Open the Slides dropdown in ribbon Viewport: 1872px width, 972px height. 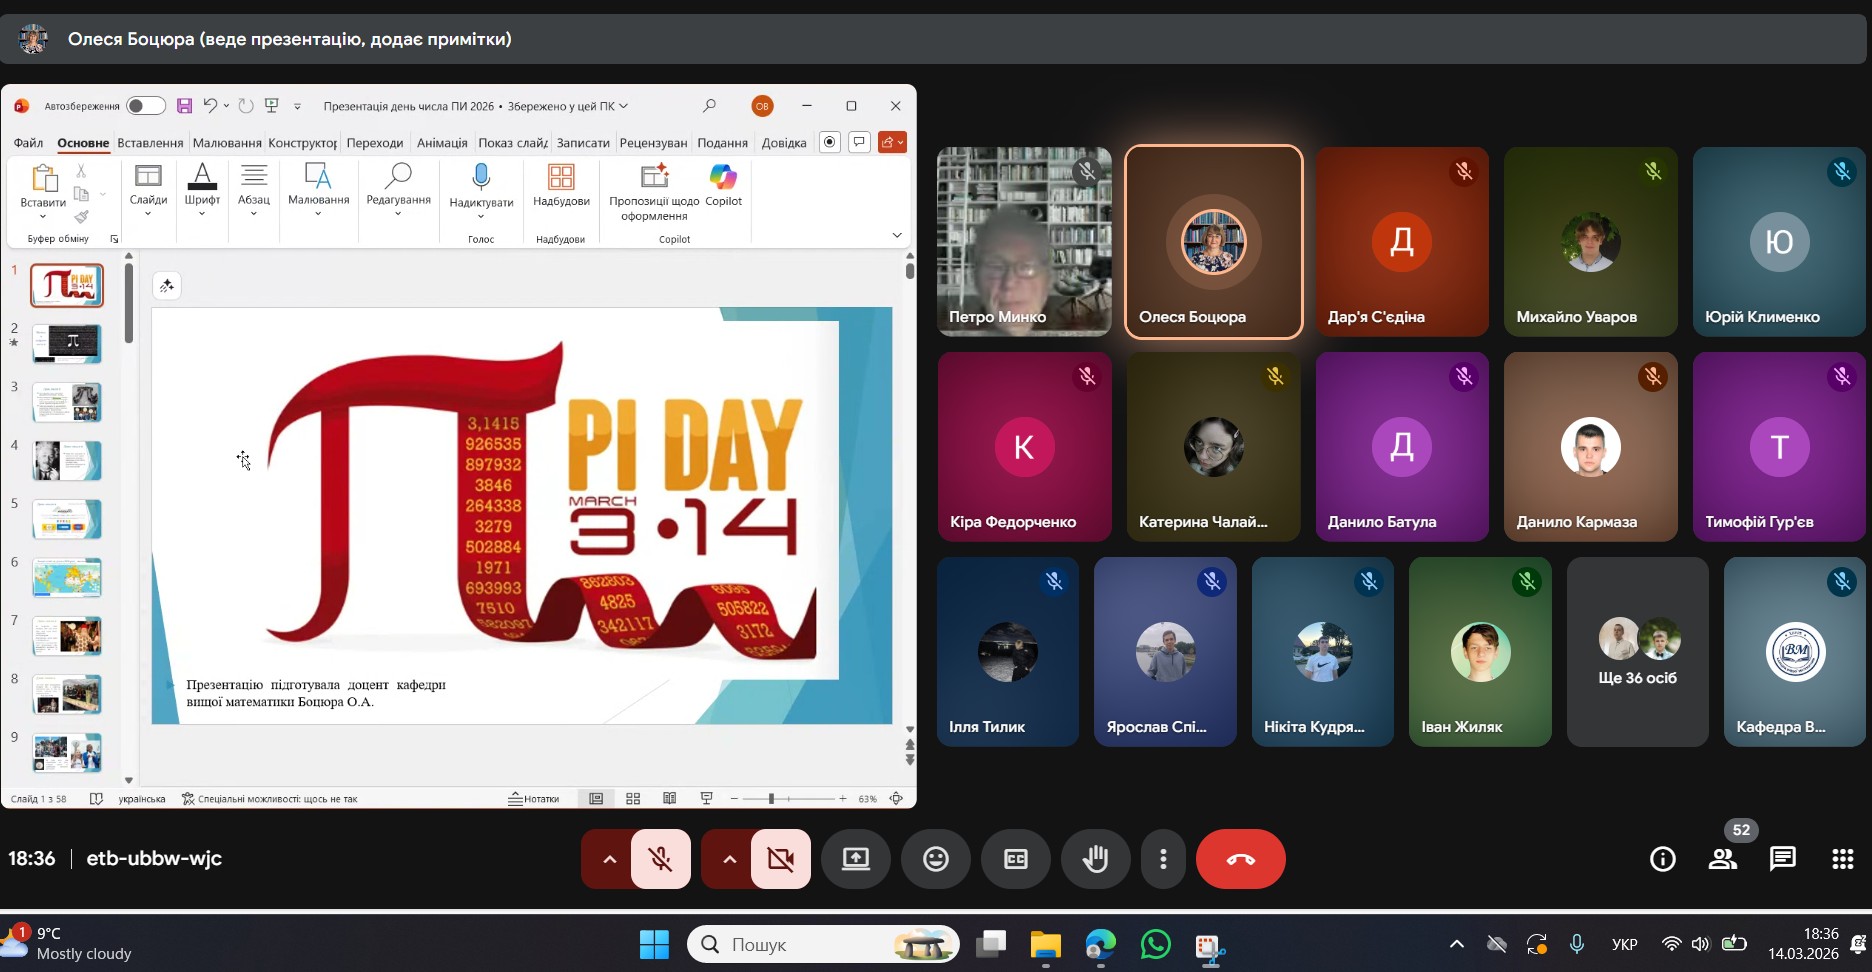[x=148, y=188]
